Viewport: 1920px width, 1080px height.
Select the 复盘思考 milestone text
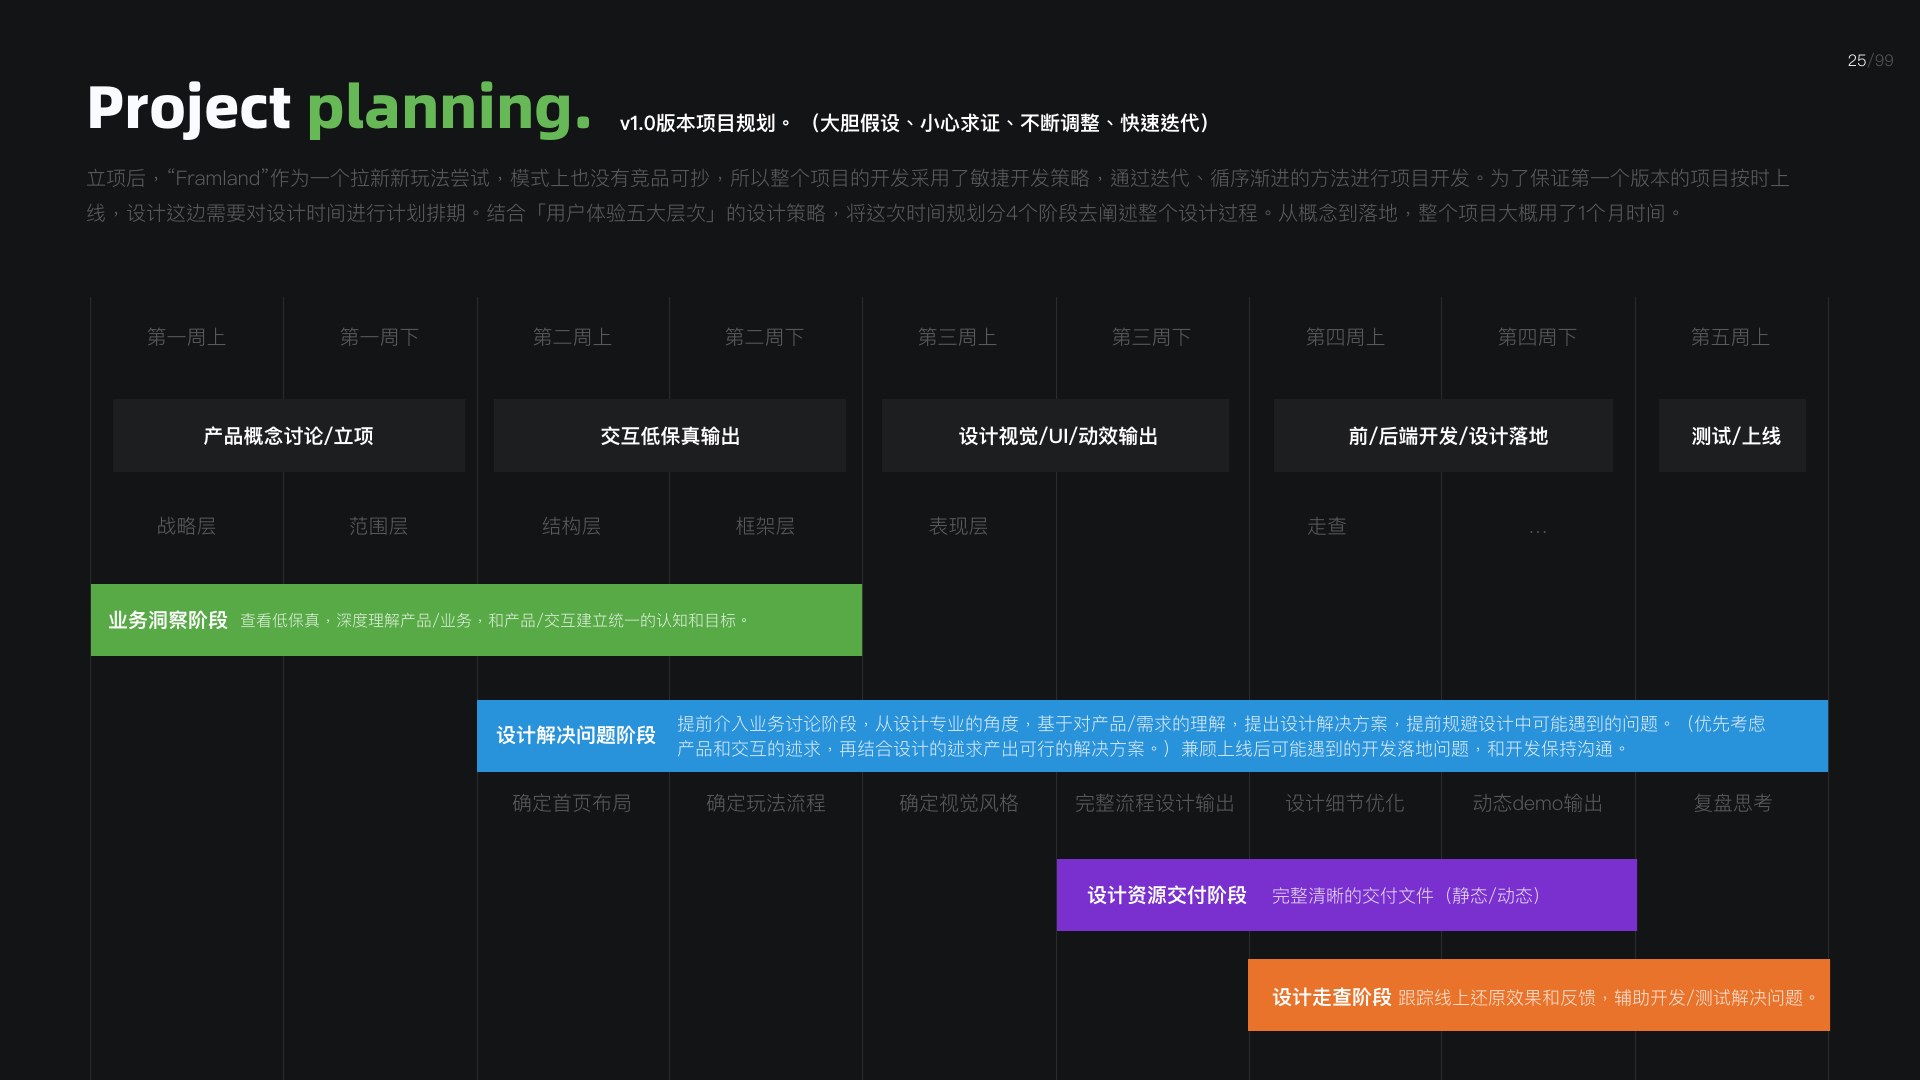tap(1732, 803)
